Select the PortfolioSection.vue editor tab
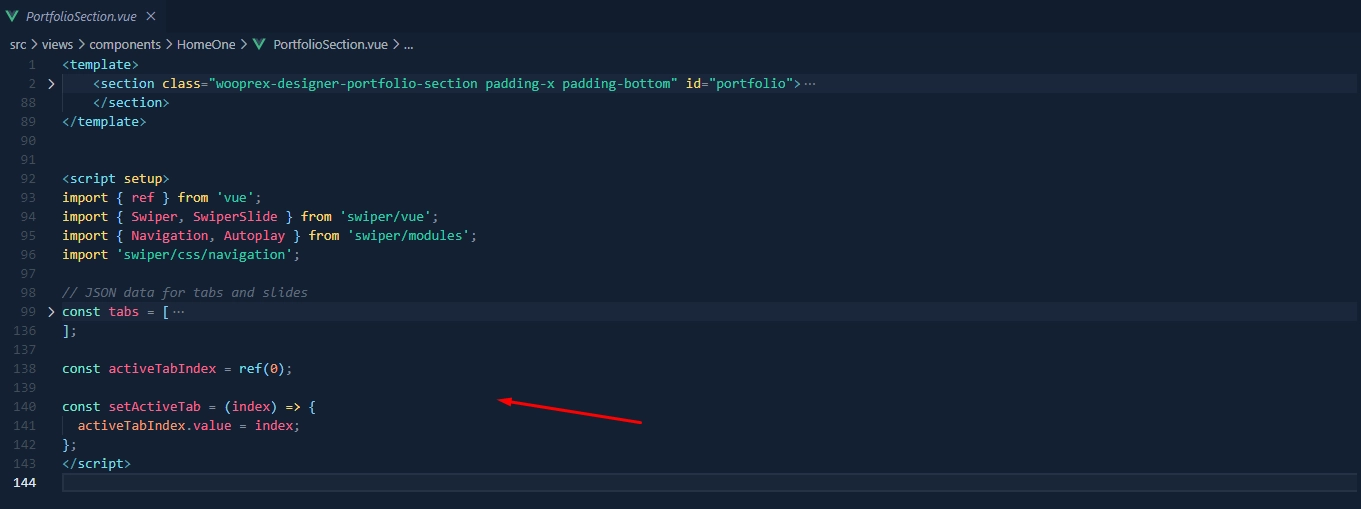 82,16
